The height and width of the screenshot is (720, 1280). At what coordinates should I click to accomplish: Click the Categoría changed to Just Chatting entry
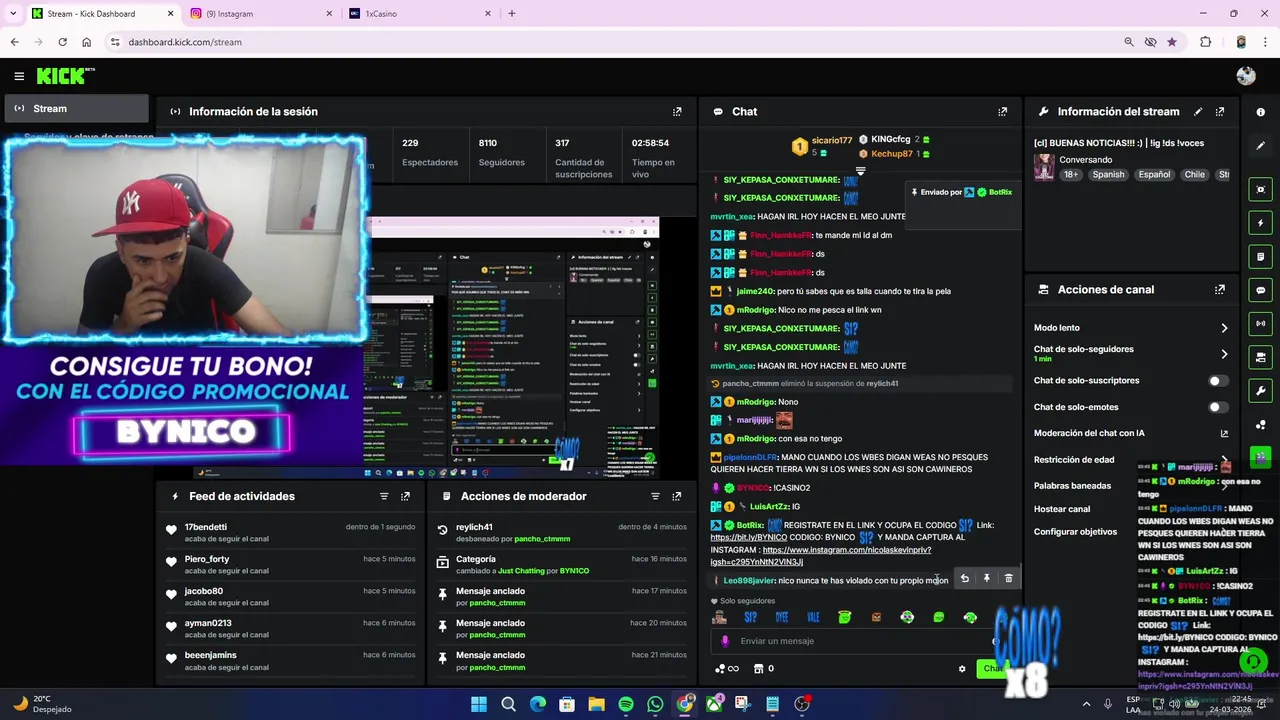[x=563, y=565]
